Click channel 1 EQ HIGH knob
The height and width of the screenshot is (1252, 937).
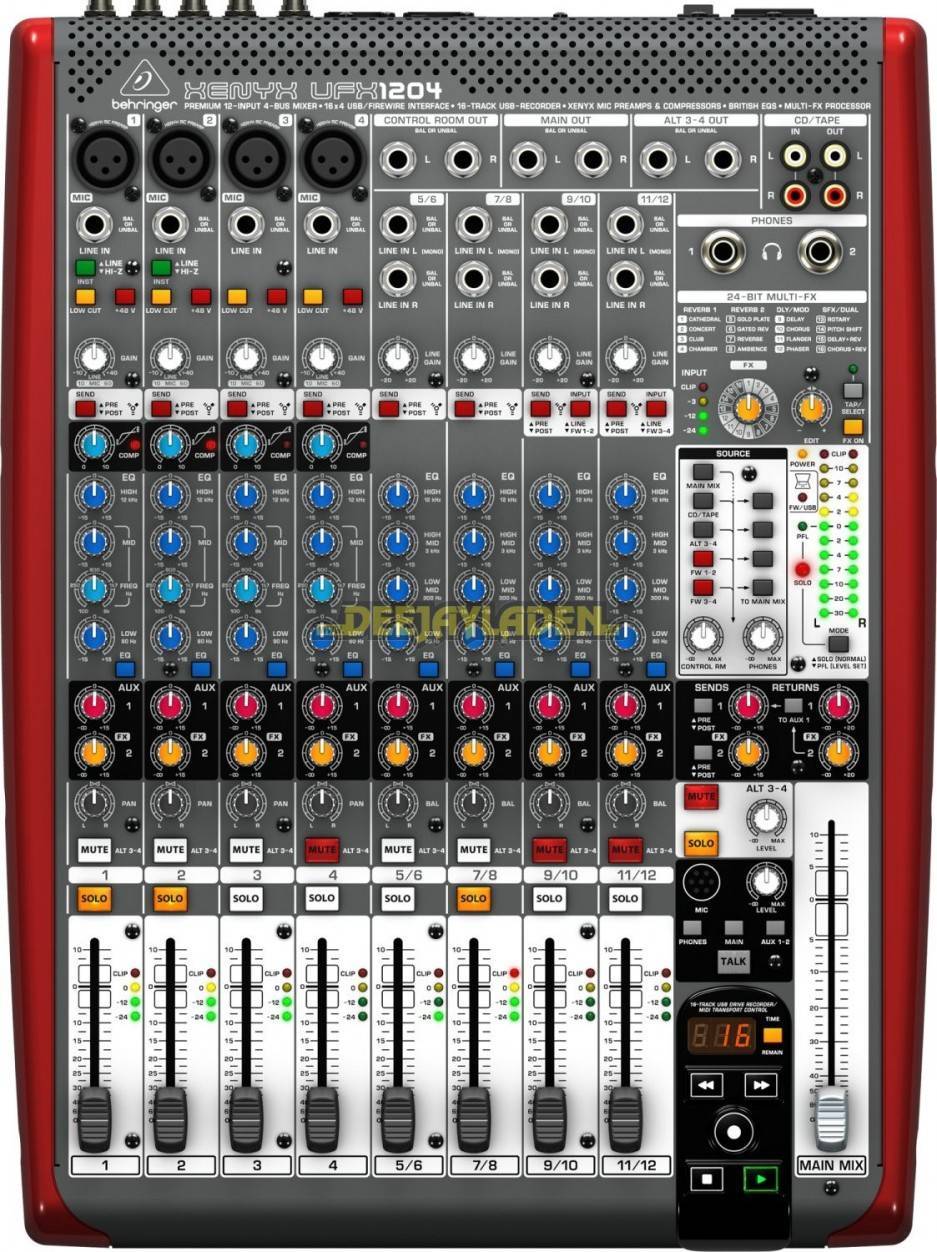pyautogui.click(x=95, y=495)
